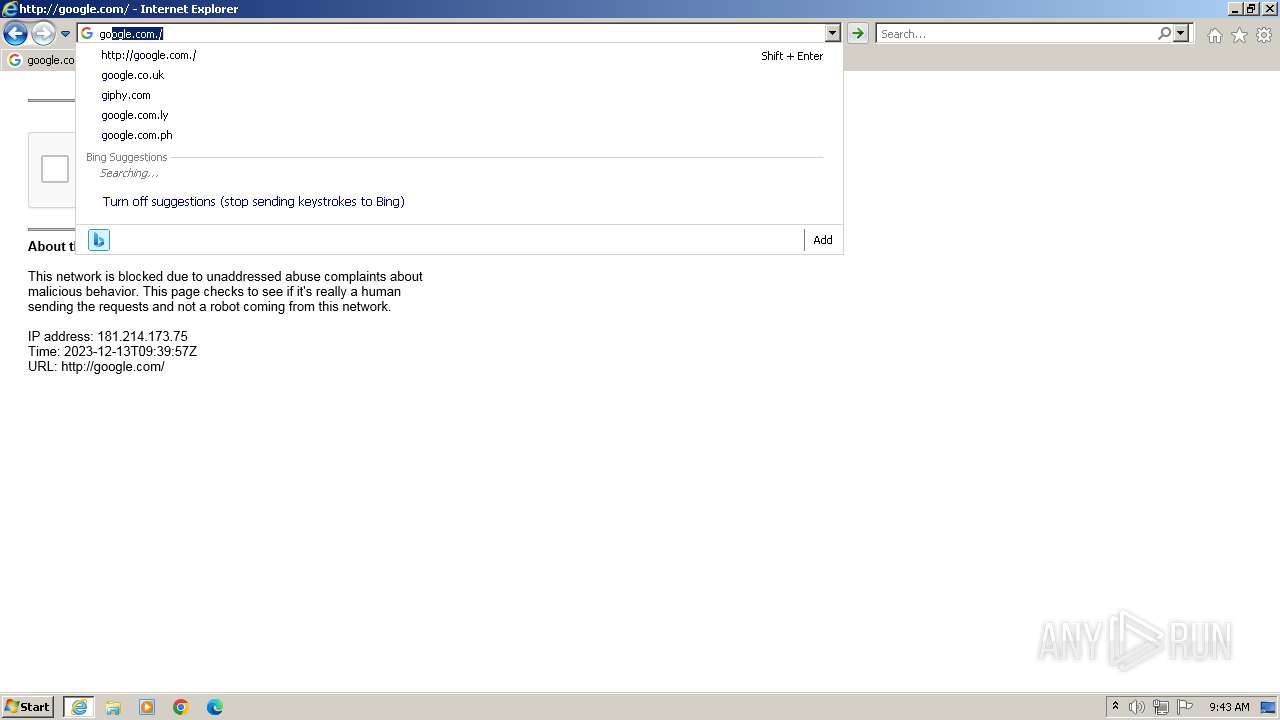This screenshot has width=1280, height=720.
Task: Click the Forward navigation arrow
Action: tap(43, 34)
